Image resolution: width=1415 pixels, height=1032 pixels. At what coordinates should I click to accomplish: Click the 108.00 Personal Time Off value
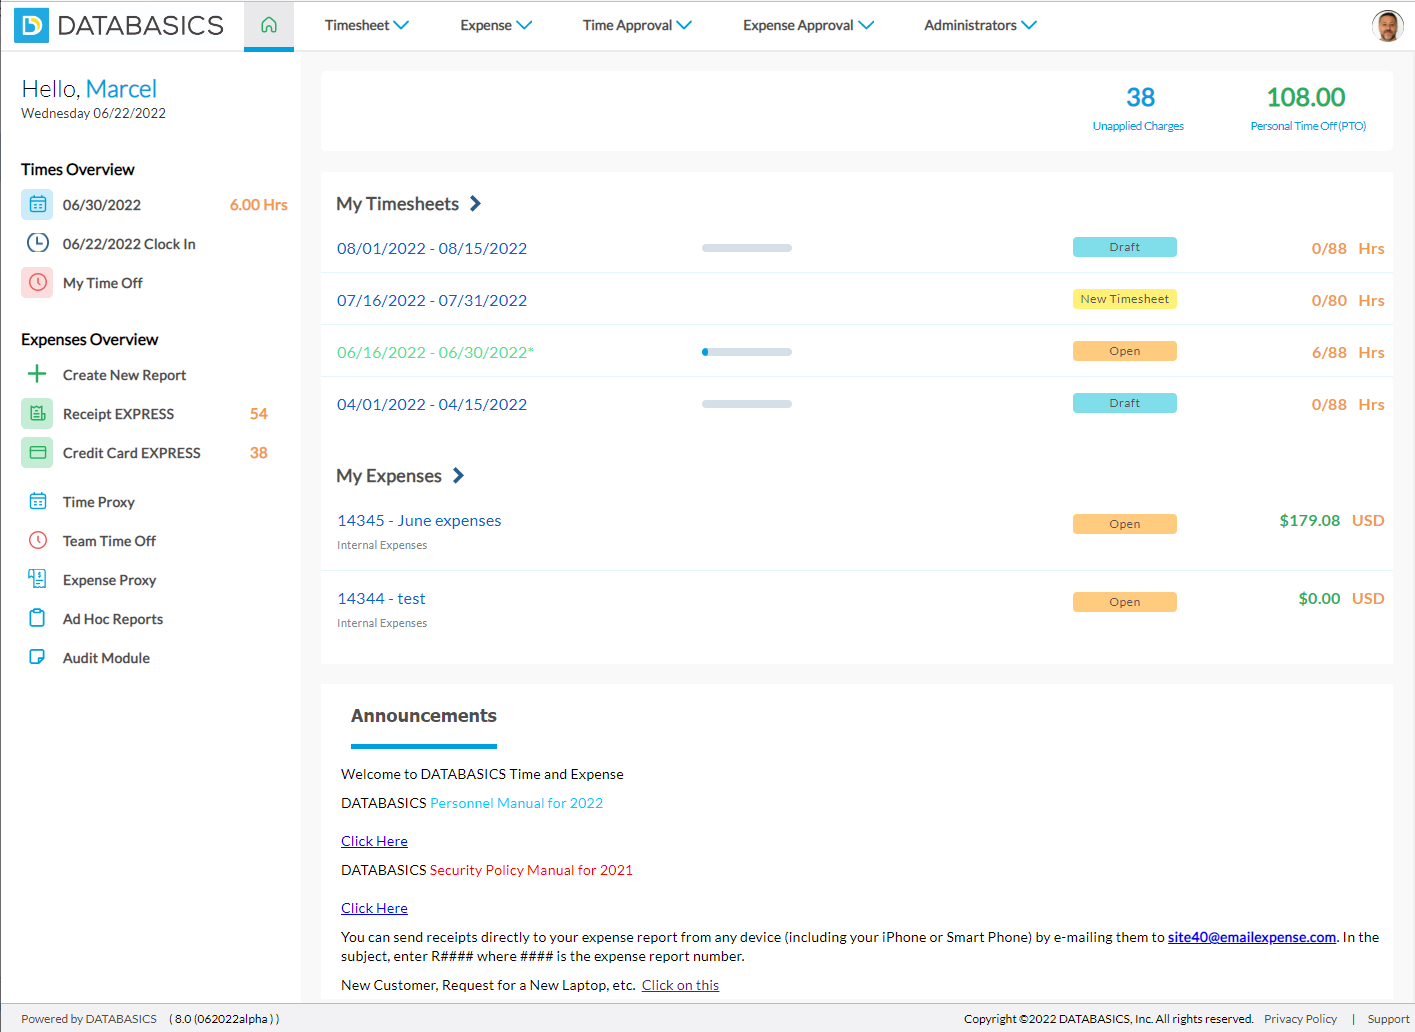point(1306,97)
